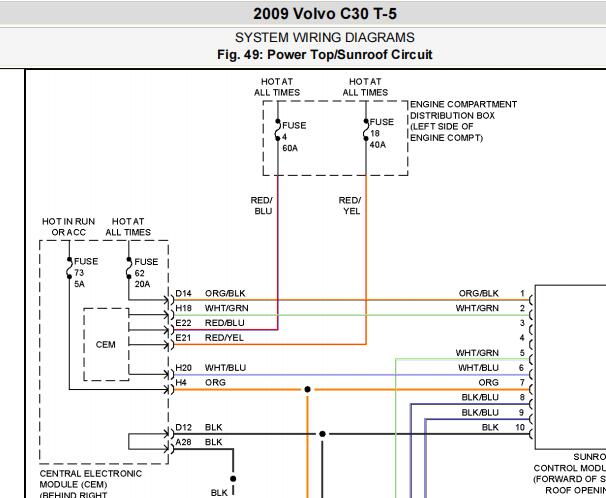606x498 pixels.
Task: Click the sunroof 'CONTROL MODUL' caption
Action: pyautogui.click(x=570, y=468)
